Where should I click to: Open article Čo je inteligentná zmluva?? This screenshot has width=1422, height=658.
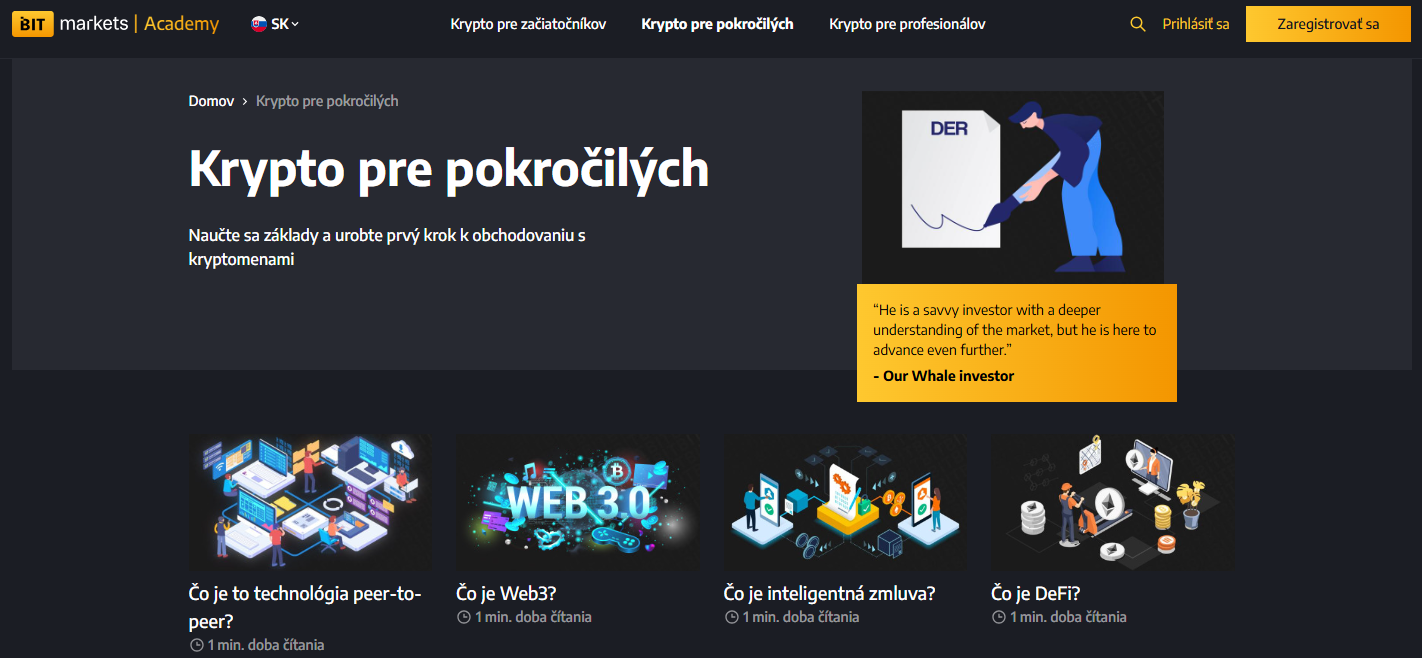(x=829, y=593)
